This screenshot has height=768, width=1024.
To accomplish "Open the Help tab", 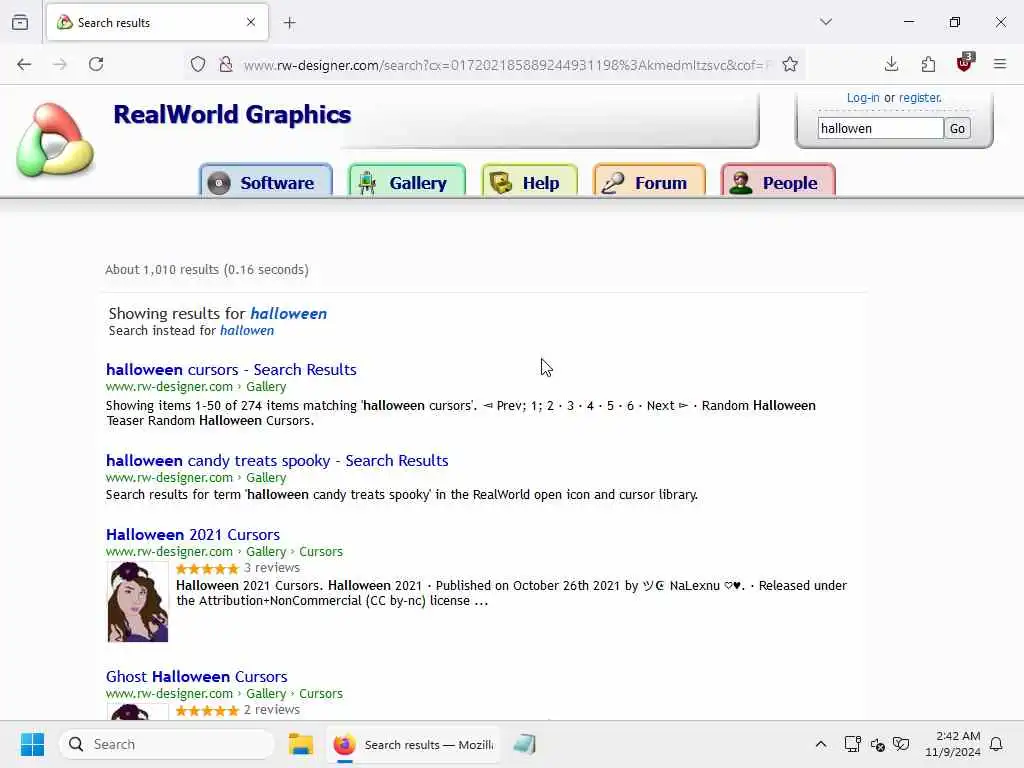I will coord(530,181).
